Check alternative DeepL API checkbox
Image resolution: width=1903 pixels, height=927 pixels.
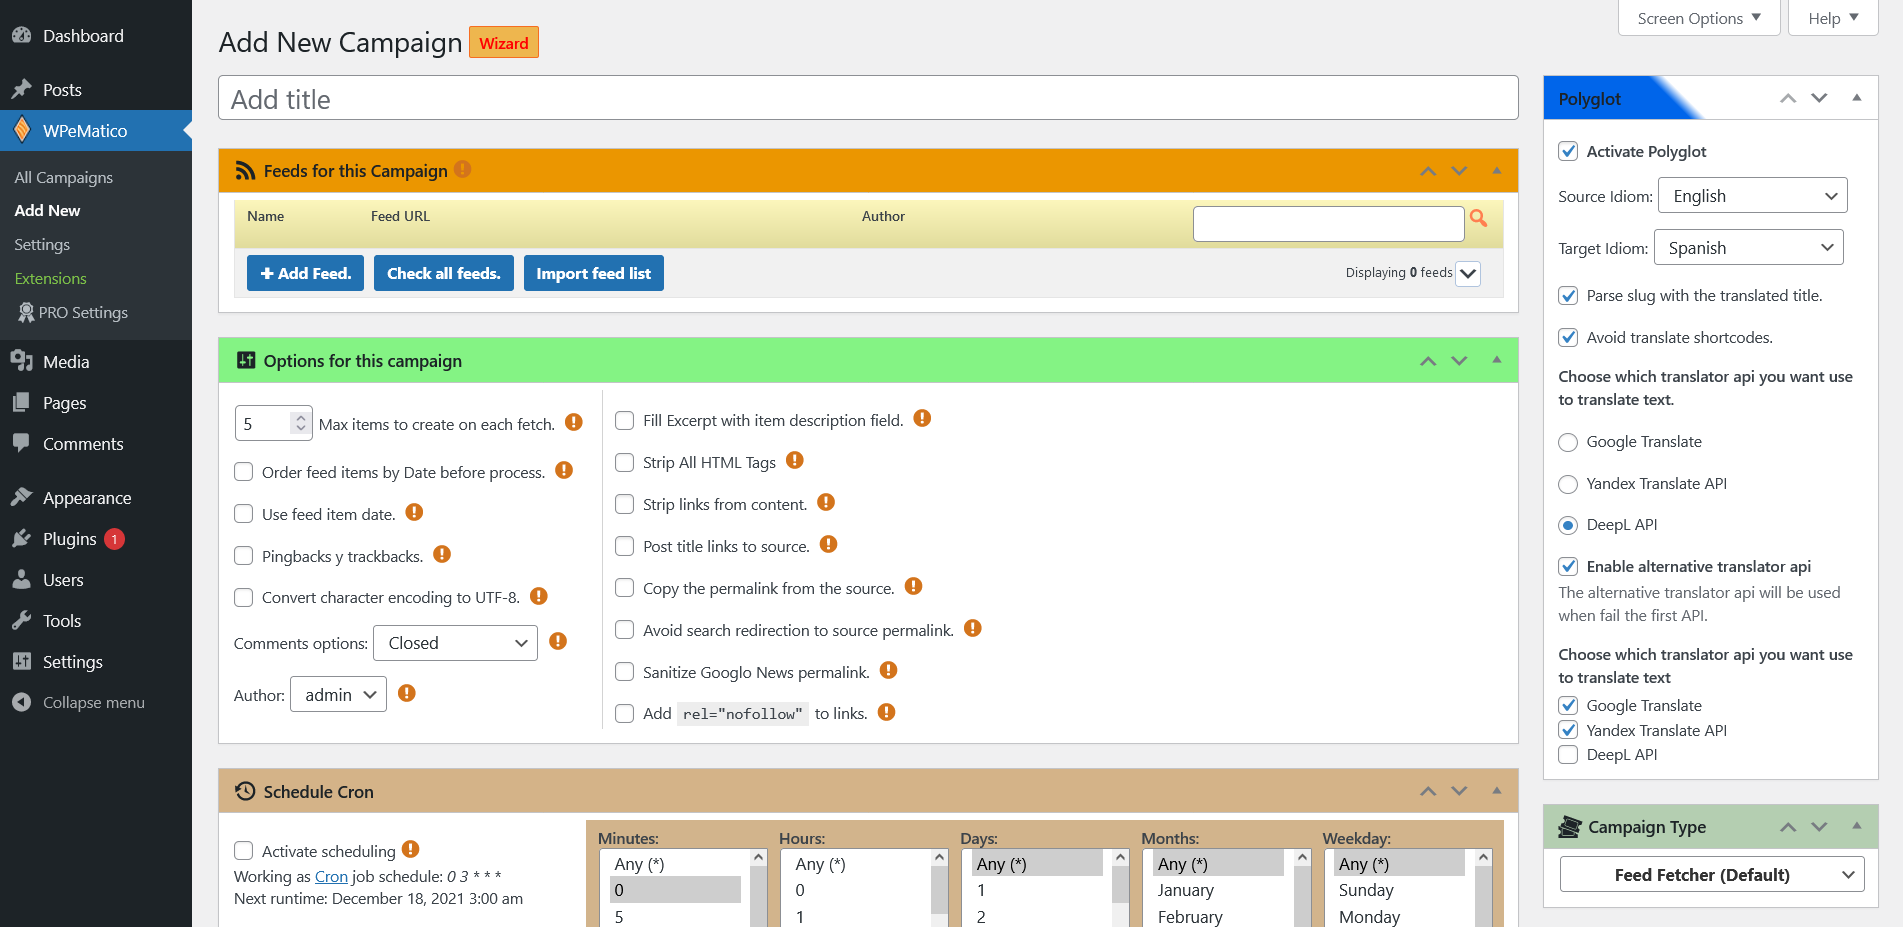(x=1568, y=755)
